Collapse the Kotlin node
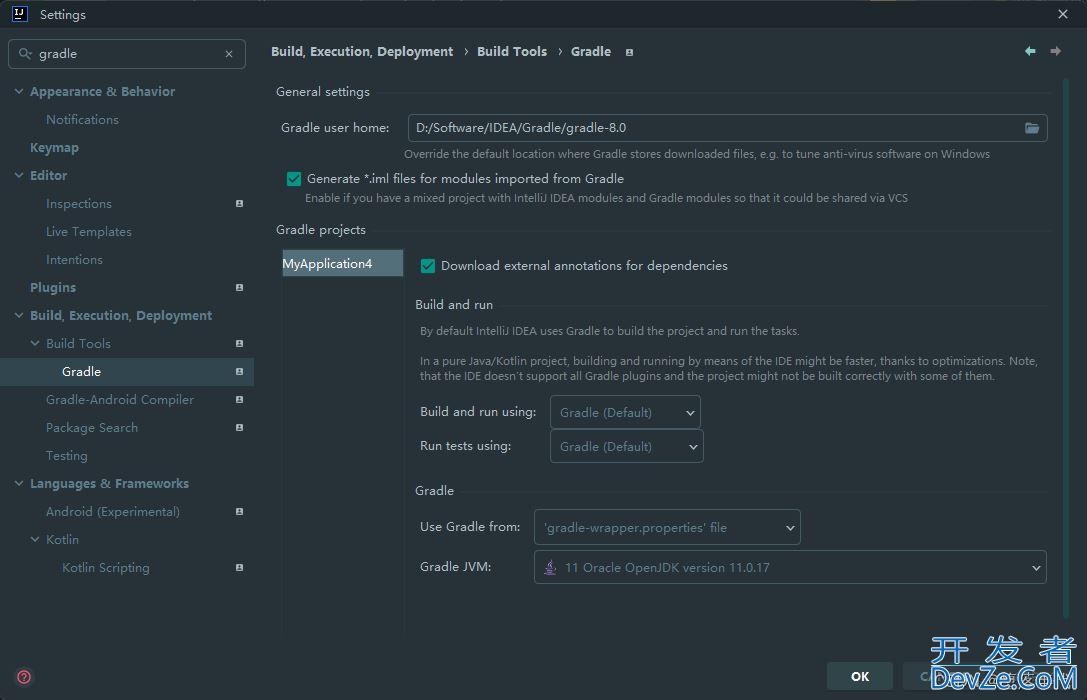The height and width of the screenshot is (700, 1087). 35,539
